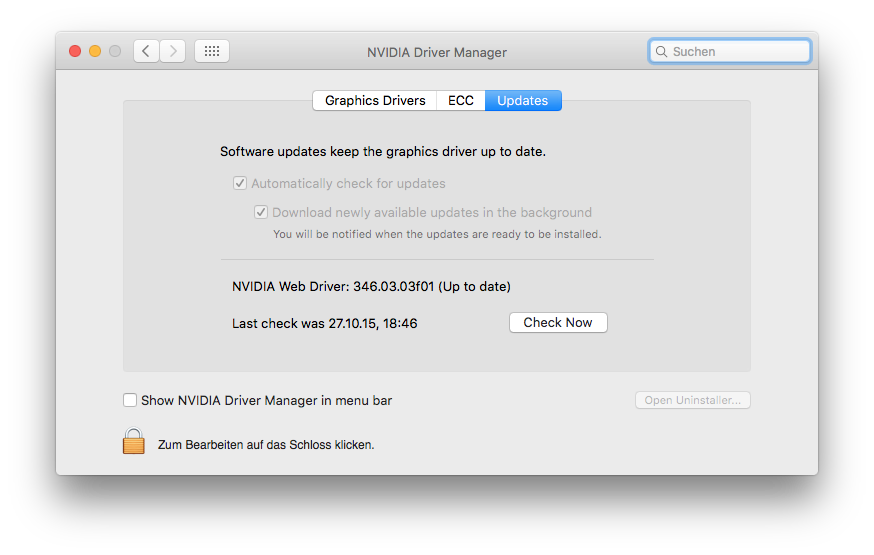Image resolution: width=874 pixels, height=555 pixels.
Task: Go back with the left chevron
Action: 146,51
